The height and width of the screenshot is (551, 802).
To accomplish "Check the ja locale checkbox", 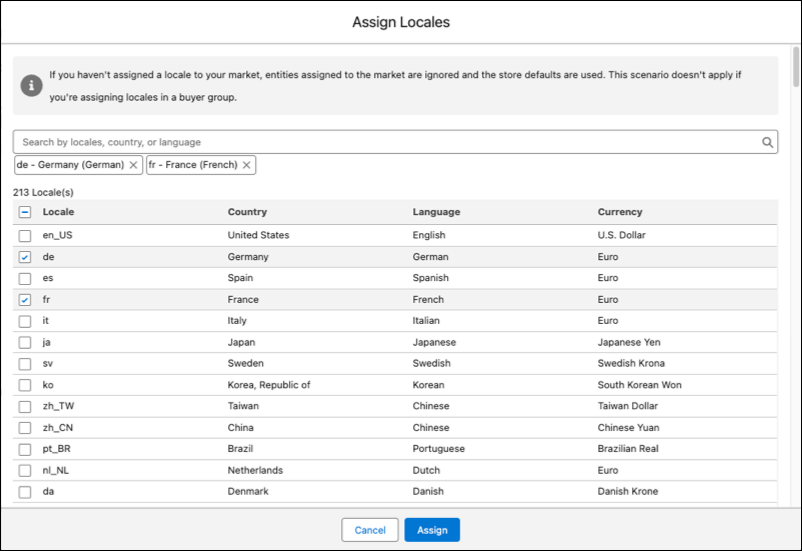I will coord(25,342).
